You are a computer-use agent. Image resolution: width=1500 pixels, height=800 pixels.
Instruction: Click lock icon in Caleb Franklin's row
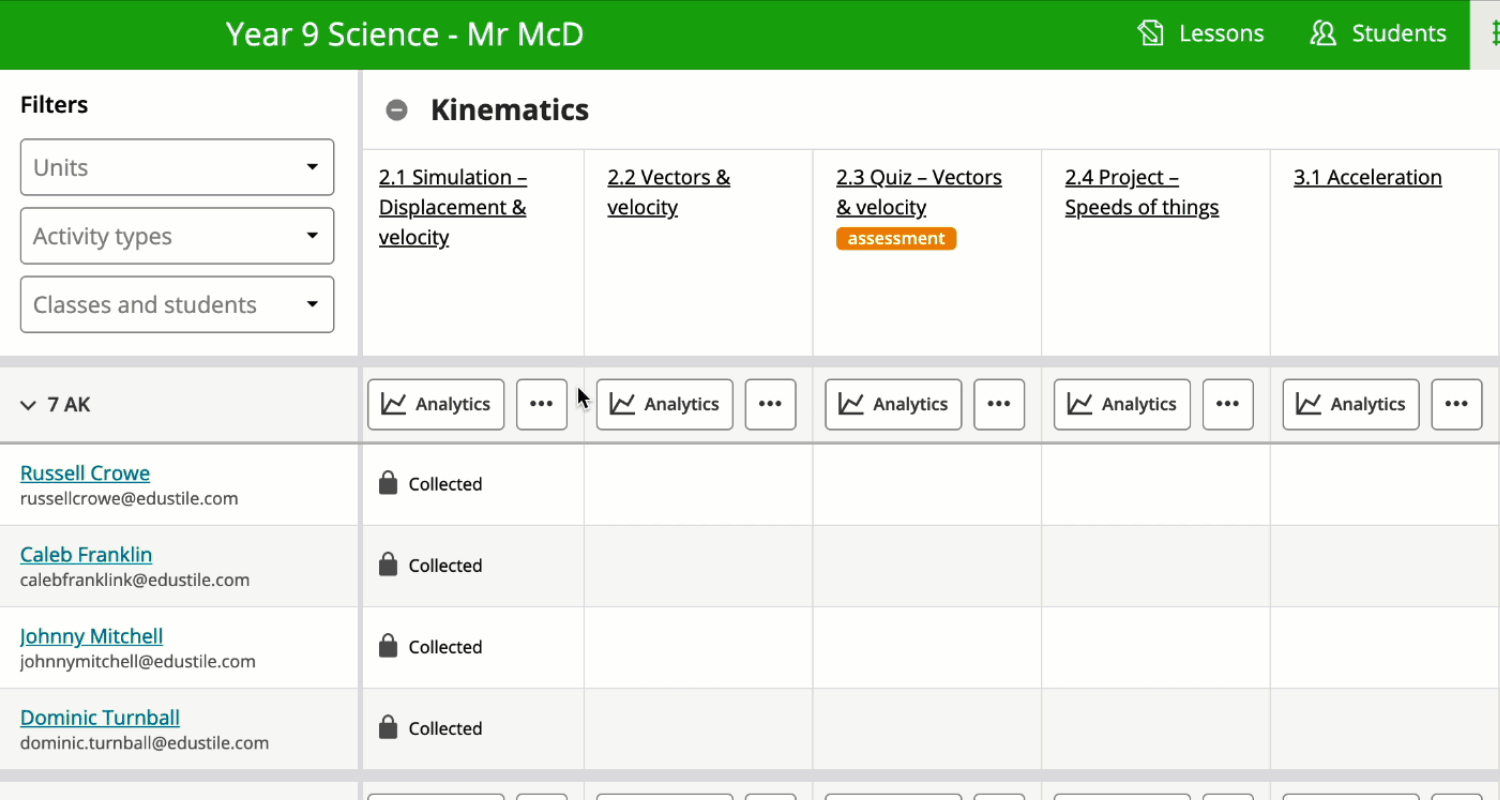coord(388,565)
